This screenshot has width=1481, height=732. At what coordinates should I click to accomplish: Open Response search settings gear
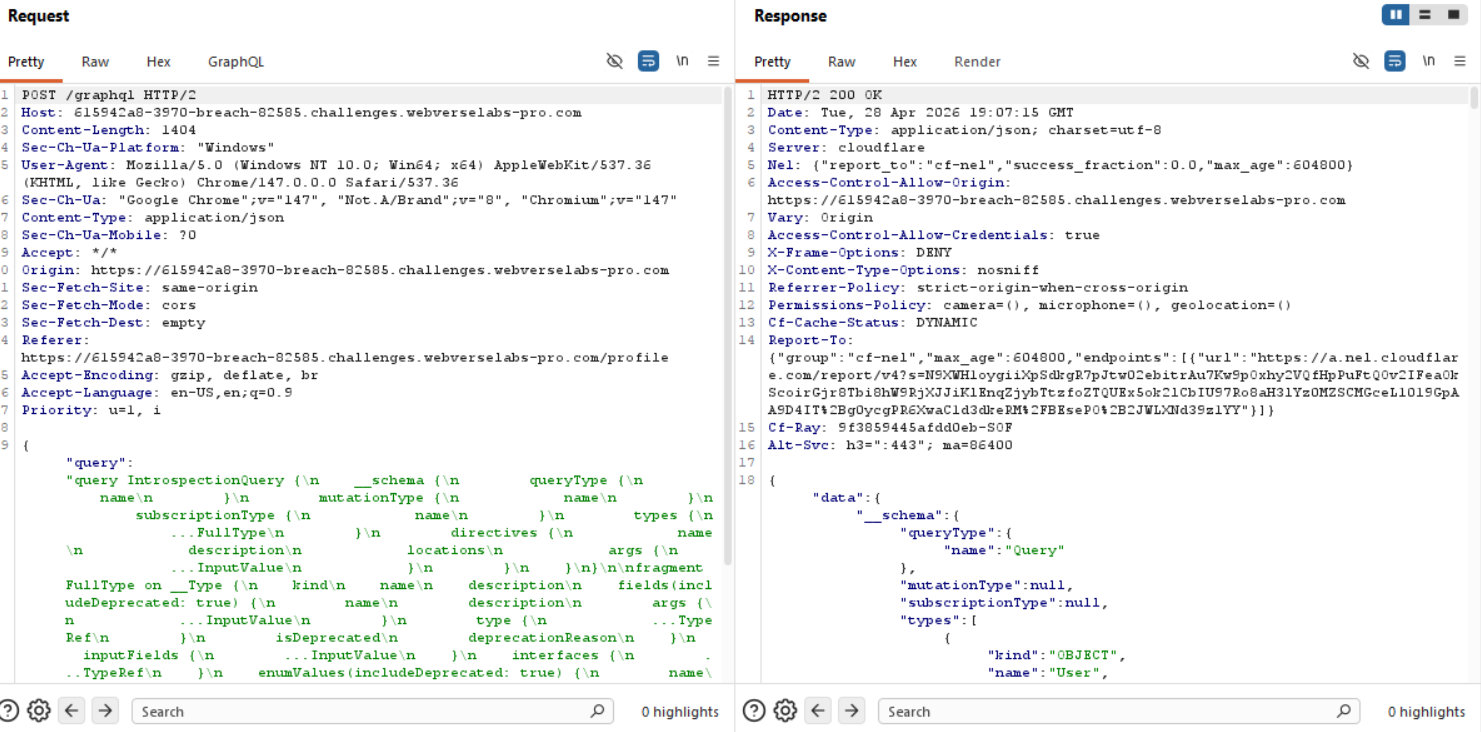tap(785, 711)
